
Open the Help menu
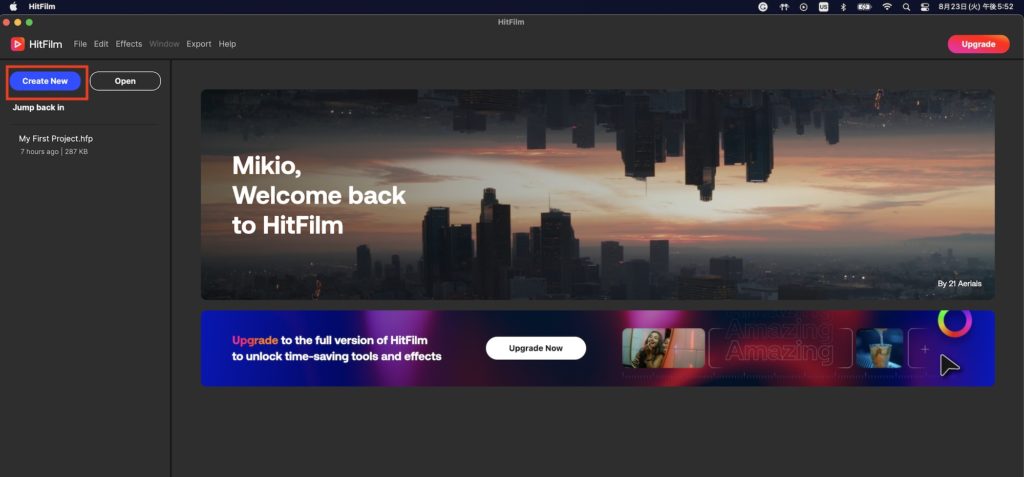click(x=227, y=44)
